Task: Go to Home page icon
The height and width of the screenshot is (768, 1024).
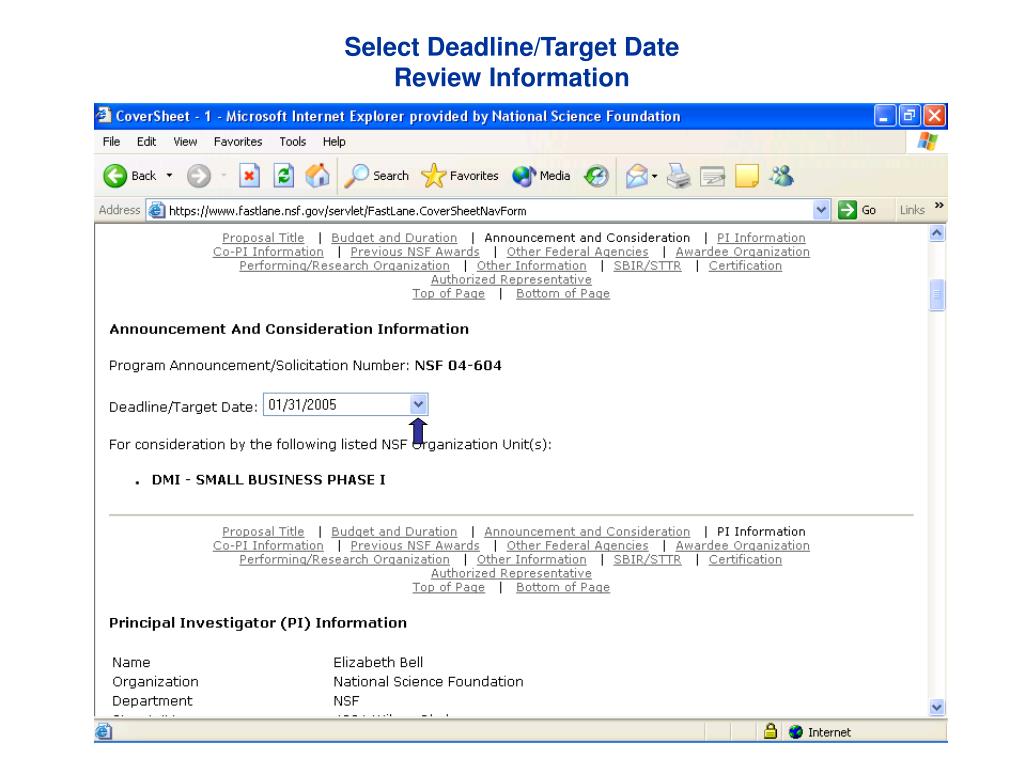Action: pyautogui.click(x=317, y=176)
